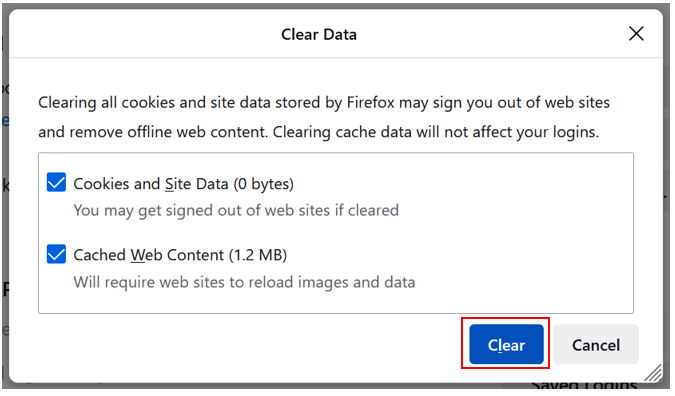Viewport: 675px width, 396px height.
Task: Click the '(1.2 MB)' cache size indicator
Action: 258,255
